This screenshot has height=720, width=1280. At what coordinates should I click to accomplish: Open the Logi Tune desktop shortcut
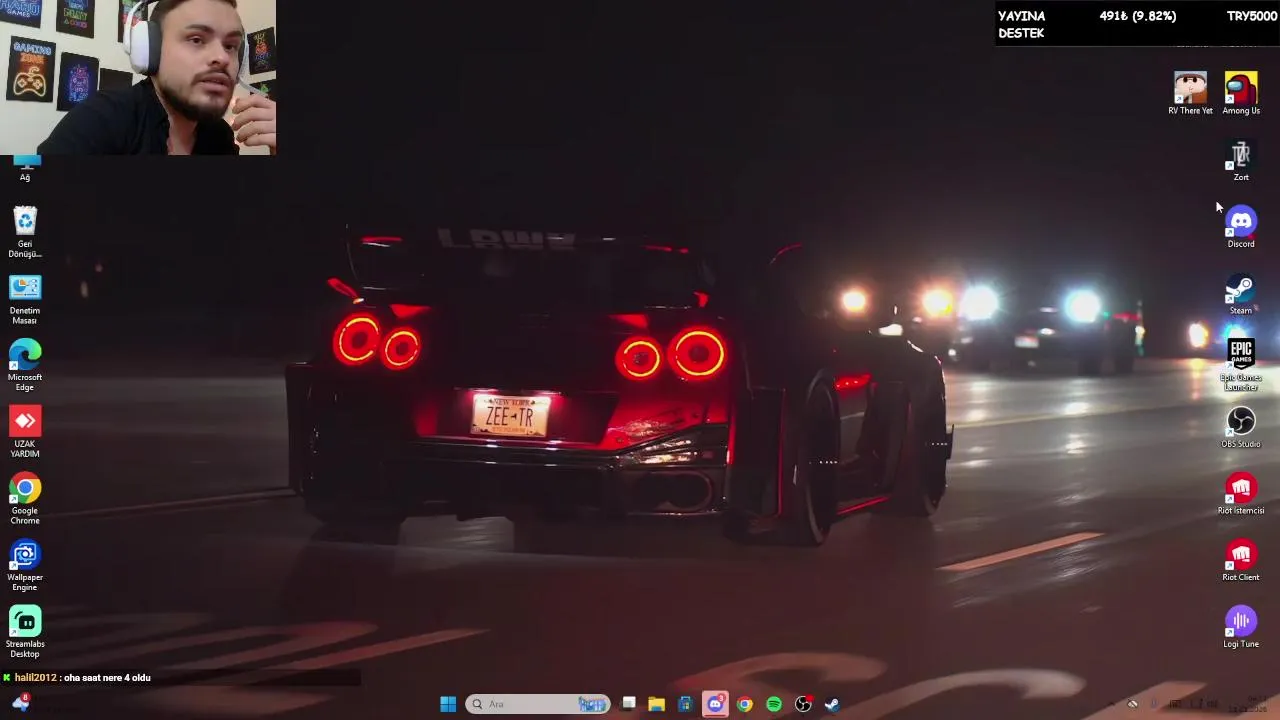pos(1241,627)
